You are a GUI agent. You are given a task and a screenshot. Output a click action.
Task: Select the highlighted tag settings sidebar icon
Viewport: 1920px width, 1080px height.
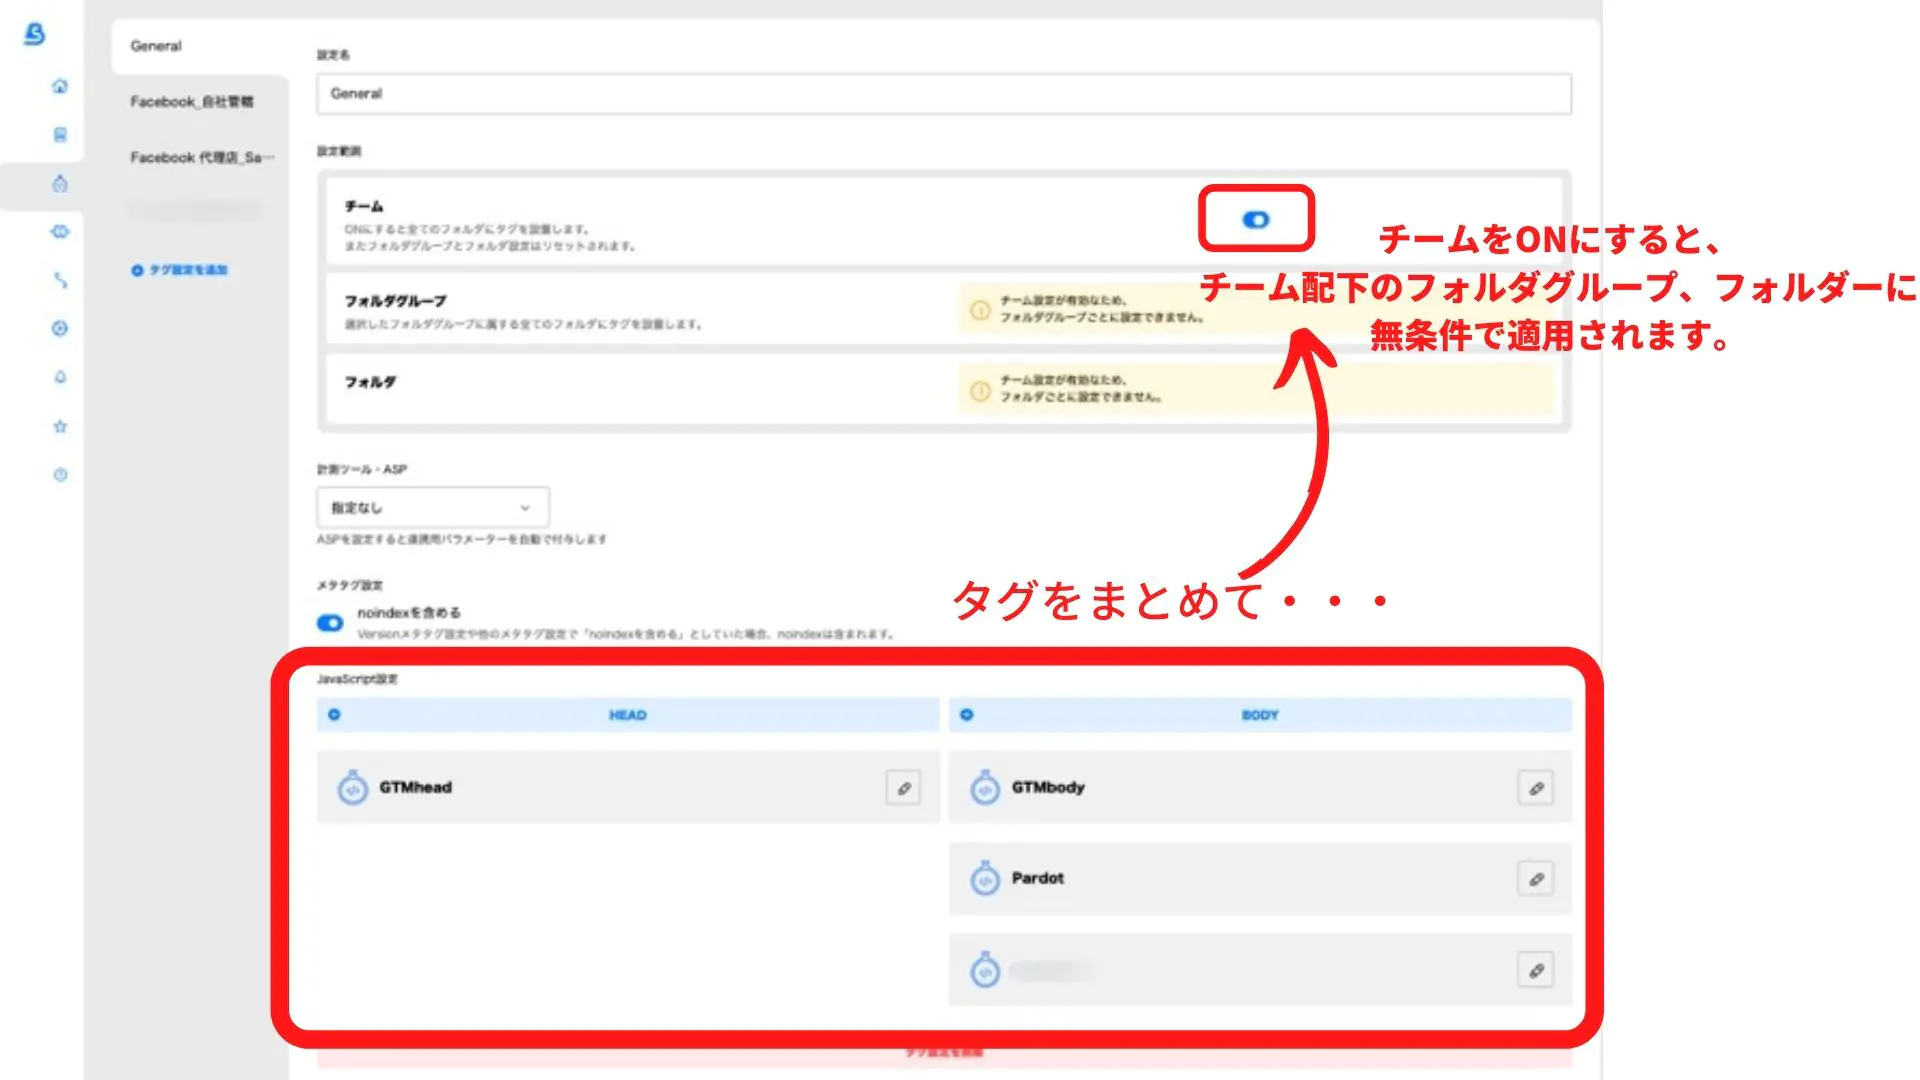click(x=60, y=184)
